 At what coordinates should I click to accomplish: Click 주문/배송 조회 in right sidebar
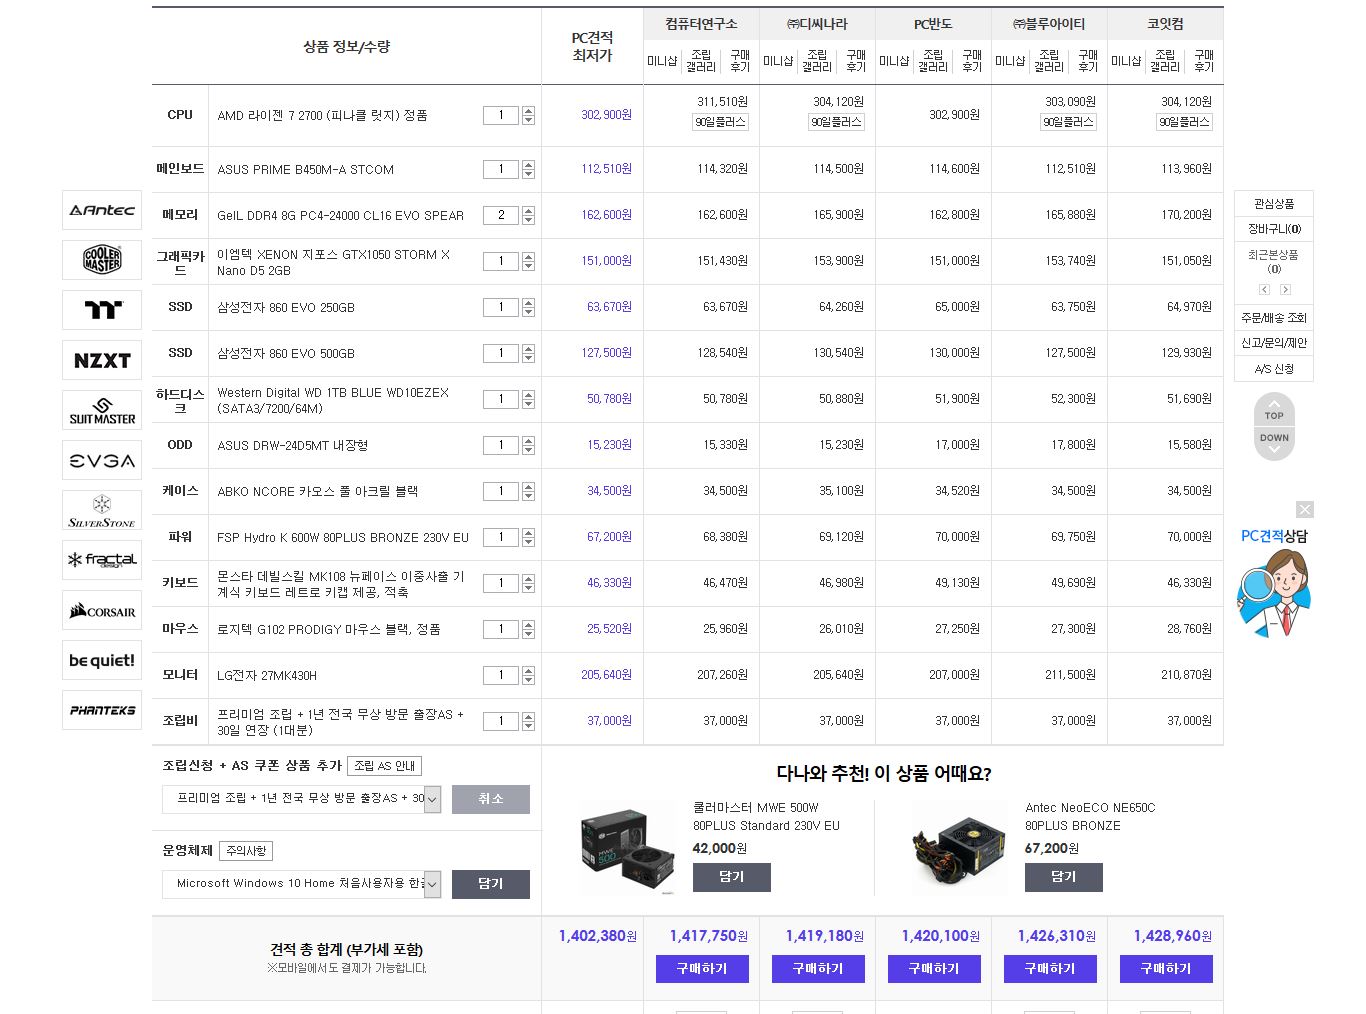click(1273, 318)
